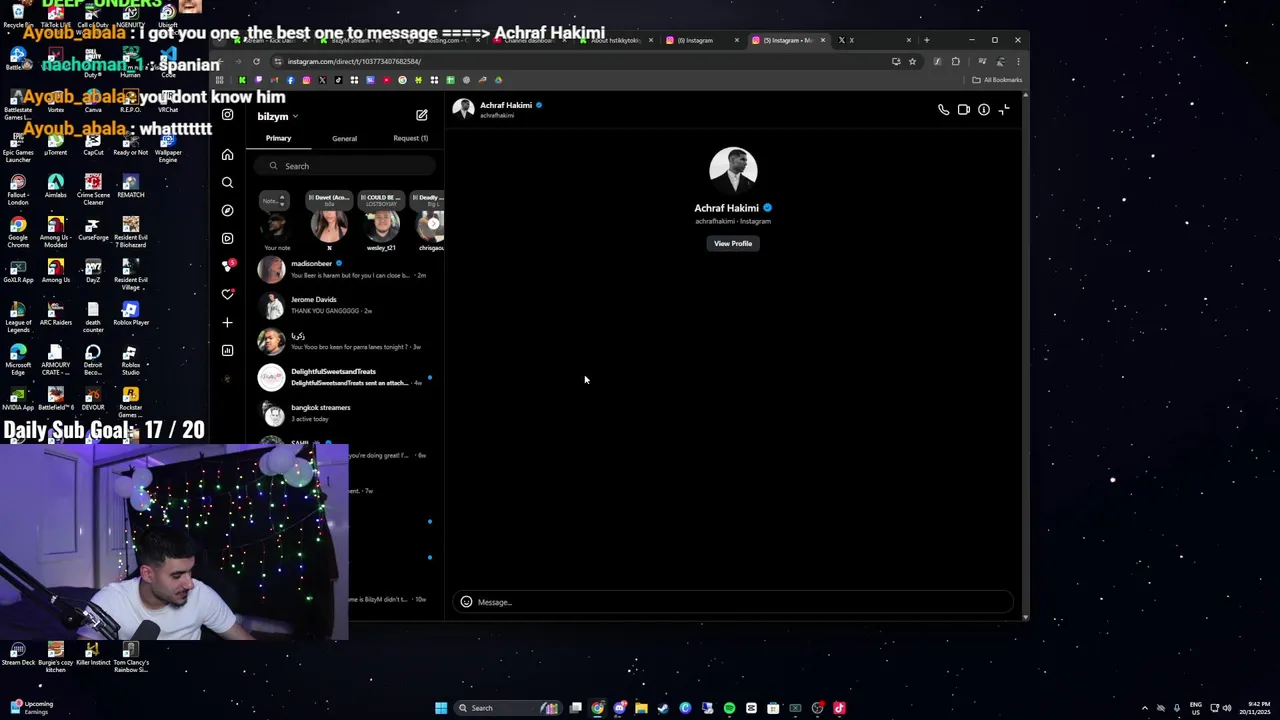The height and width of the screenshot is (720, 1280).
Task: Open DayZ desktop shortcut
Action: coord(93,270)
